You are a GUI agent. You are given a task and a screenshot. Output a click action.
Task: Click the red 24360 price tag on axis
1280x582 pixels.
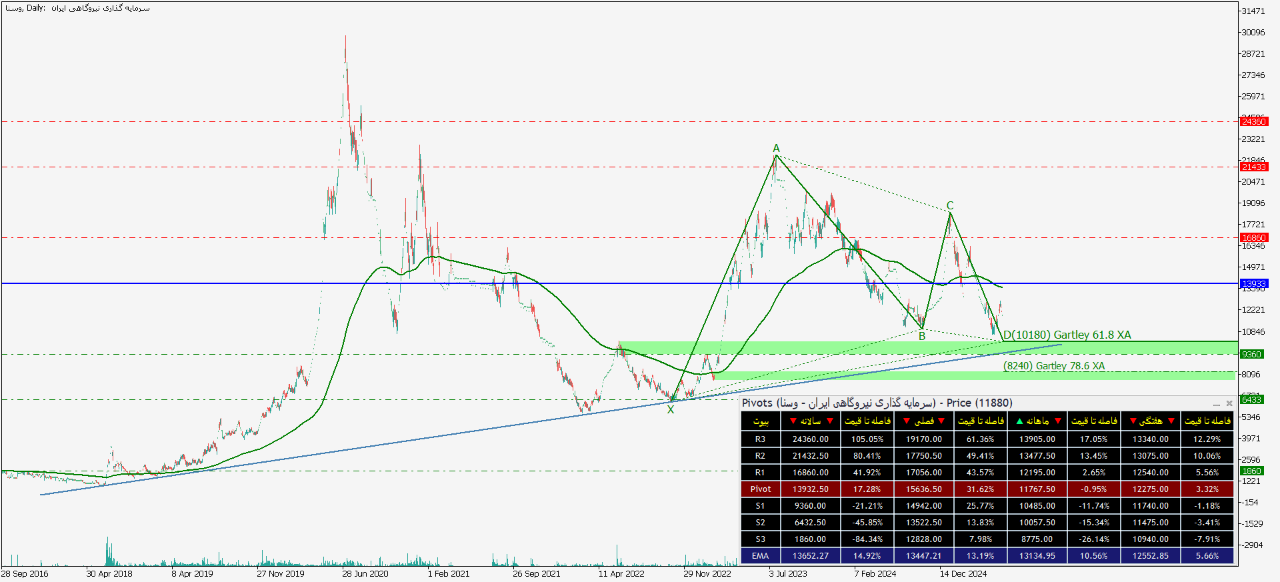1252,121
